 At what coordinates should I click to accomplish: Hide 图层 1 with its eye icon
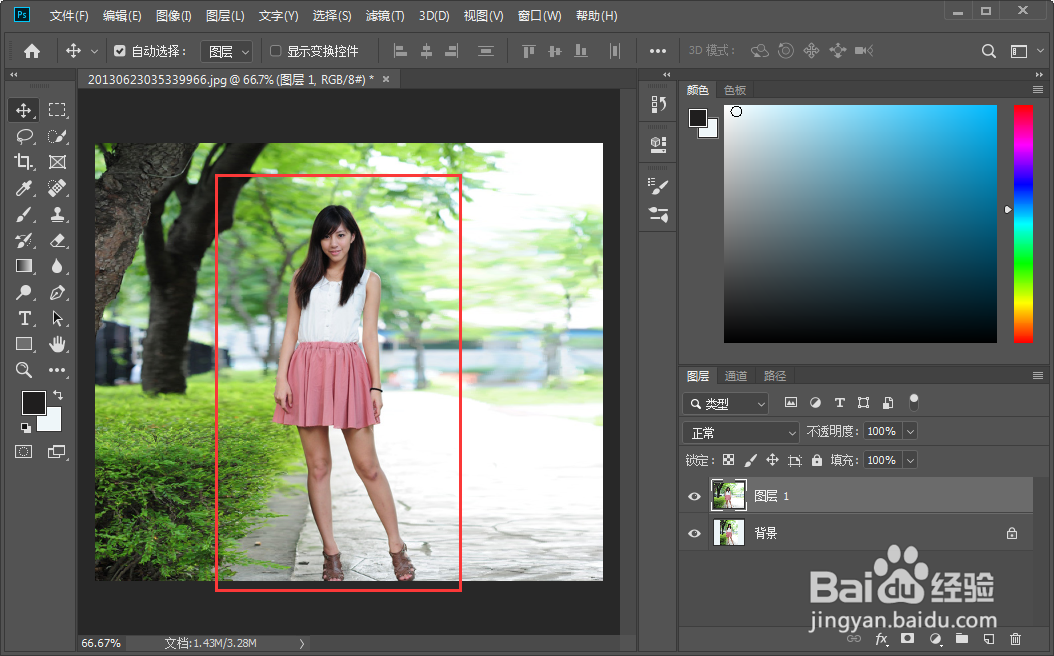tap(694, 496)
